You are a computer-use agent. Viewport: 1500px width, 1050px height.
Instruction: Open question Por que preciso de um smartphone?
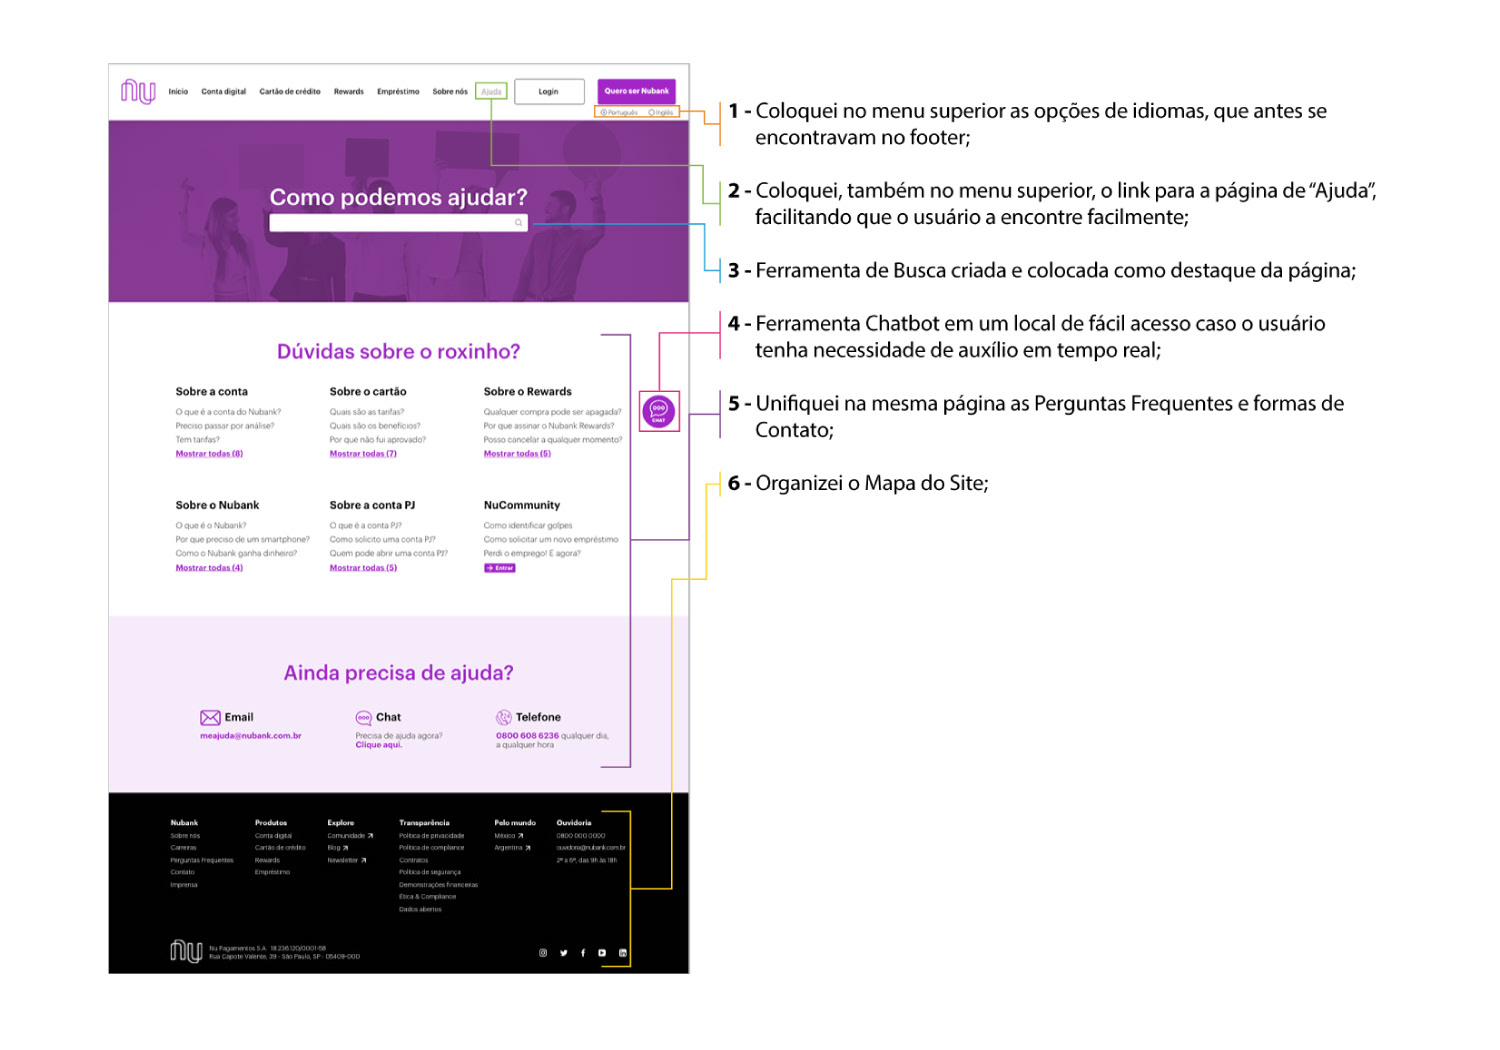243,540
